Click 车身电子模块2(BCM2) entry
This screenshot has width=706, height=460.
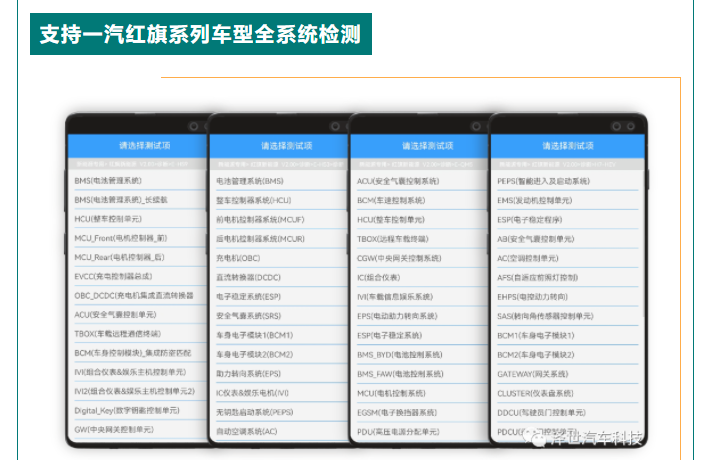(x=279, y=355)
